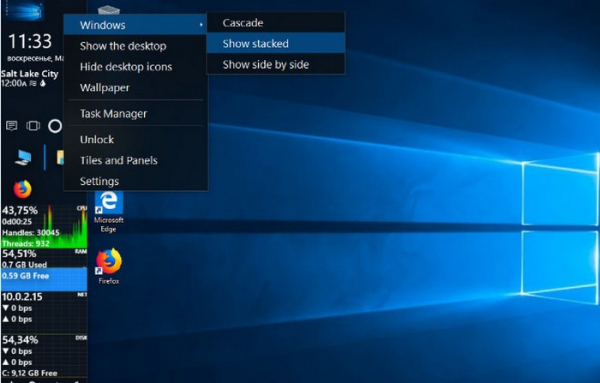Open Wallpaper menu entry
This screenshot has height=383, width=600.
coord(135,88)
